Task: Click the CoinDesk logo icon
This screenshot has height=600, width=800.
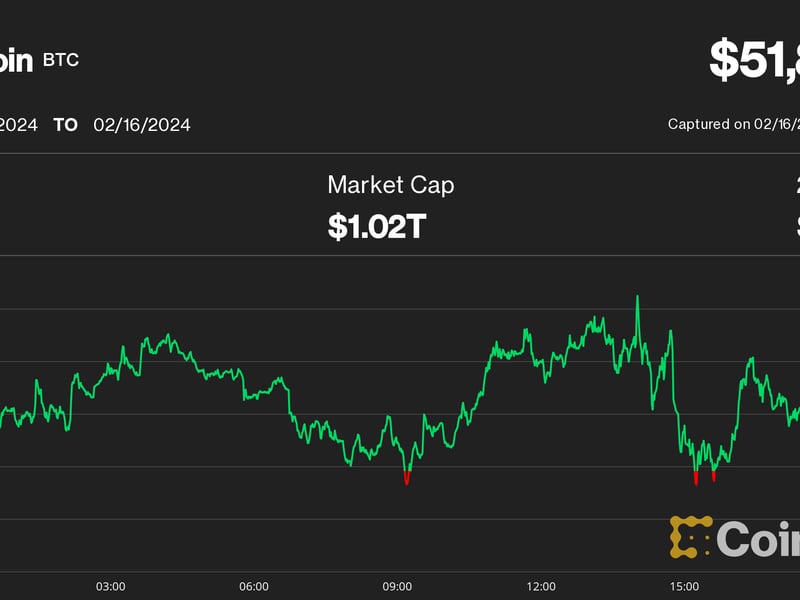Action: [x=690, y=537]
